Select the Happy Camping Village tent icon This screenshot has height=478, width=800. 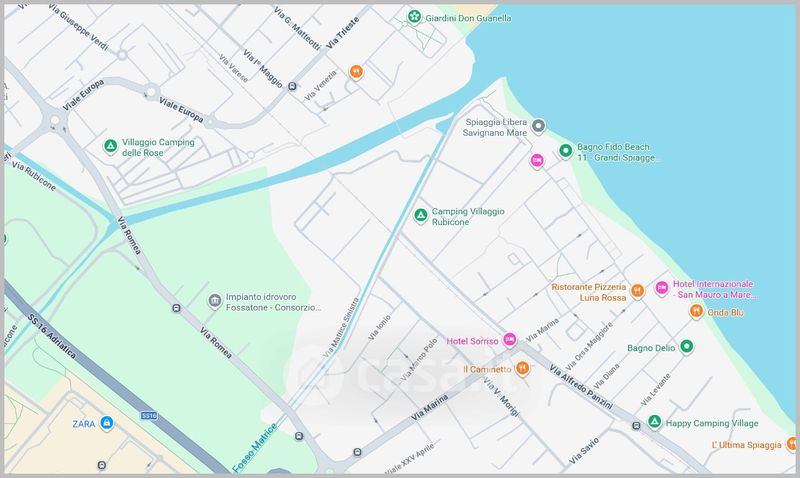[x=654, y=422]
